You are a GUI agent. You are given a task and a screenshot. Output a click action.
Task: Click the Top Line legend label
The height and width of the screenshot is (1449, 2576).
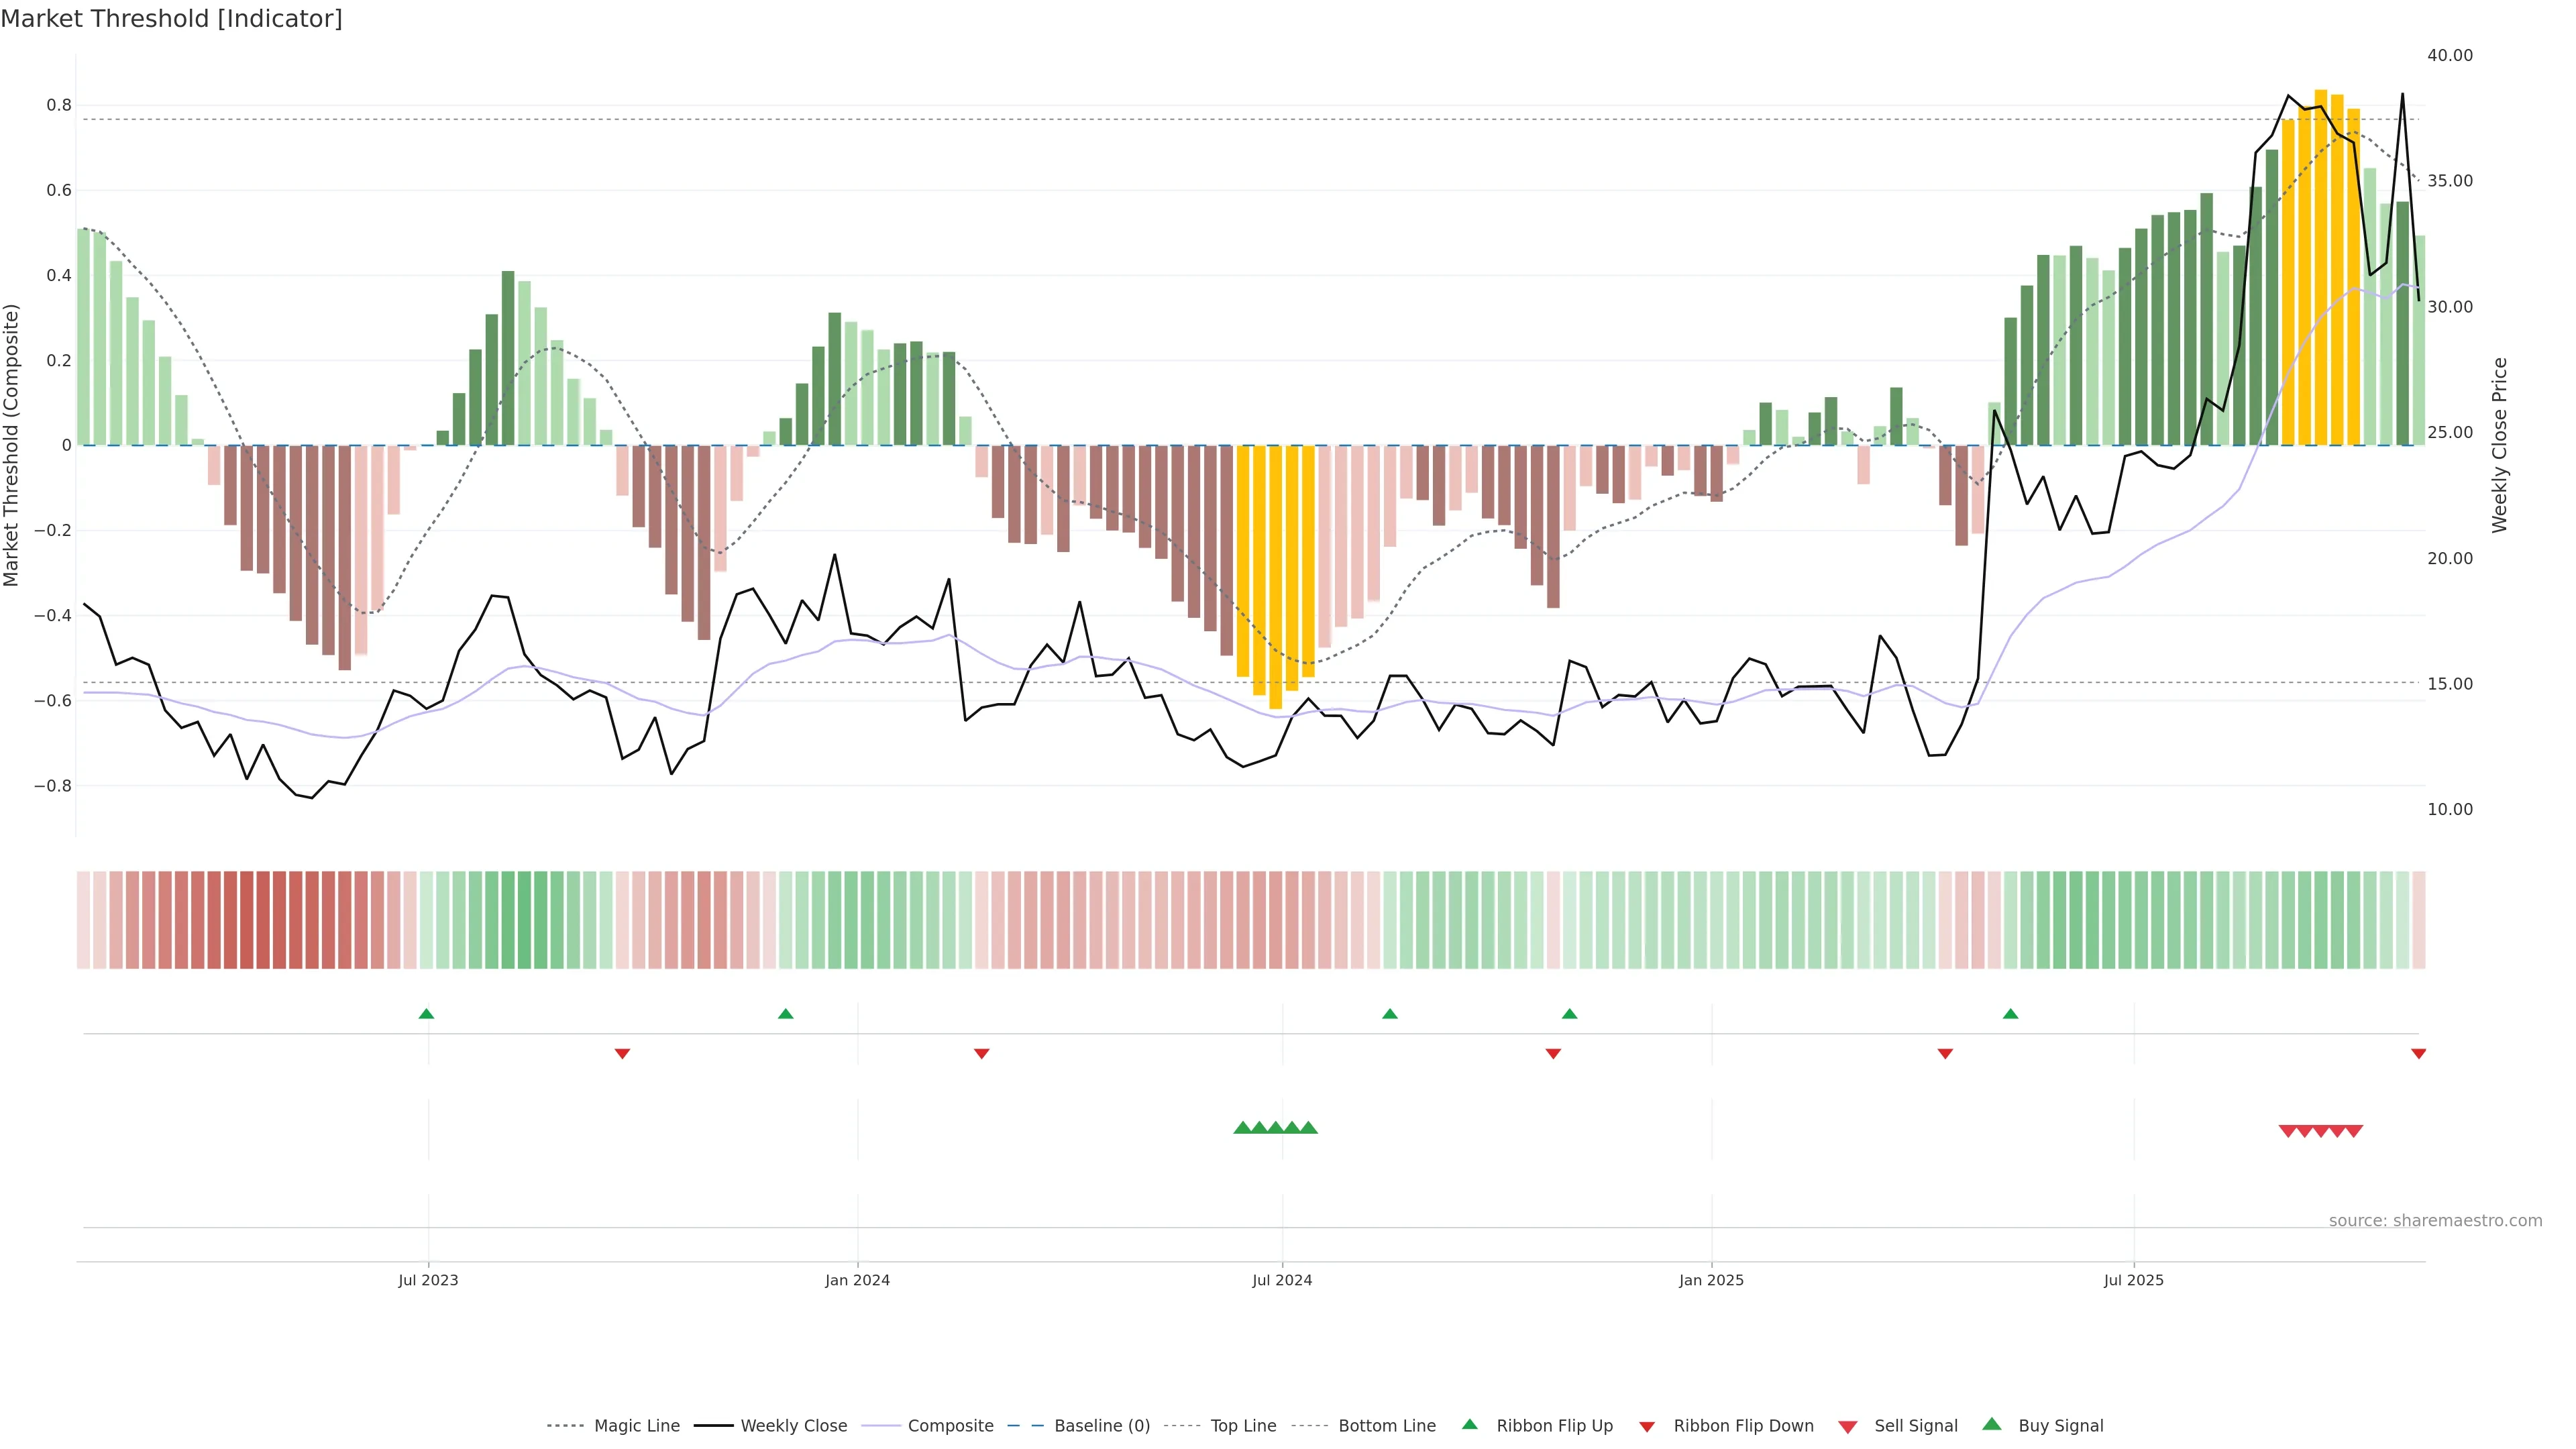point(1243,1426)
